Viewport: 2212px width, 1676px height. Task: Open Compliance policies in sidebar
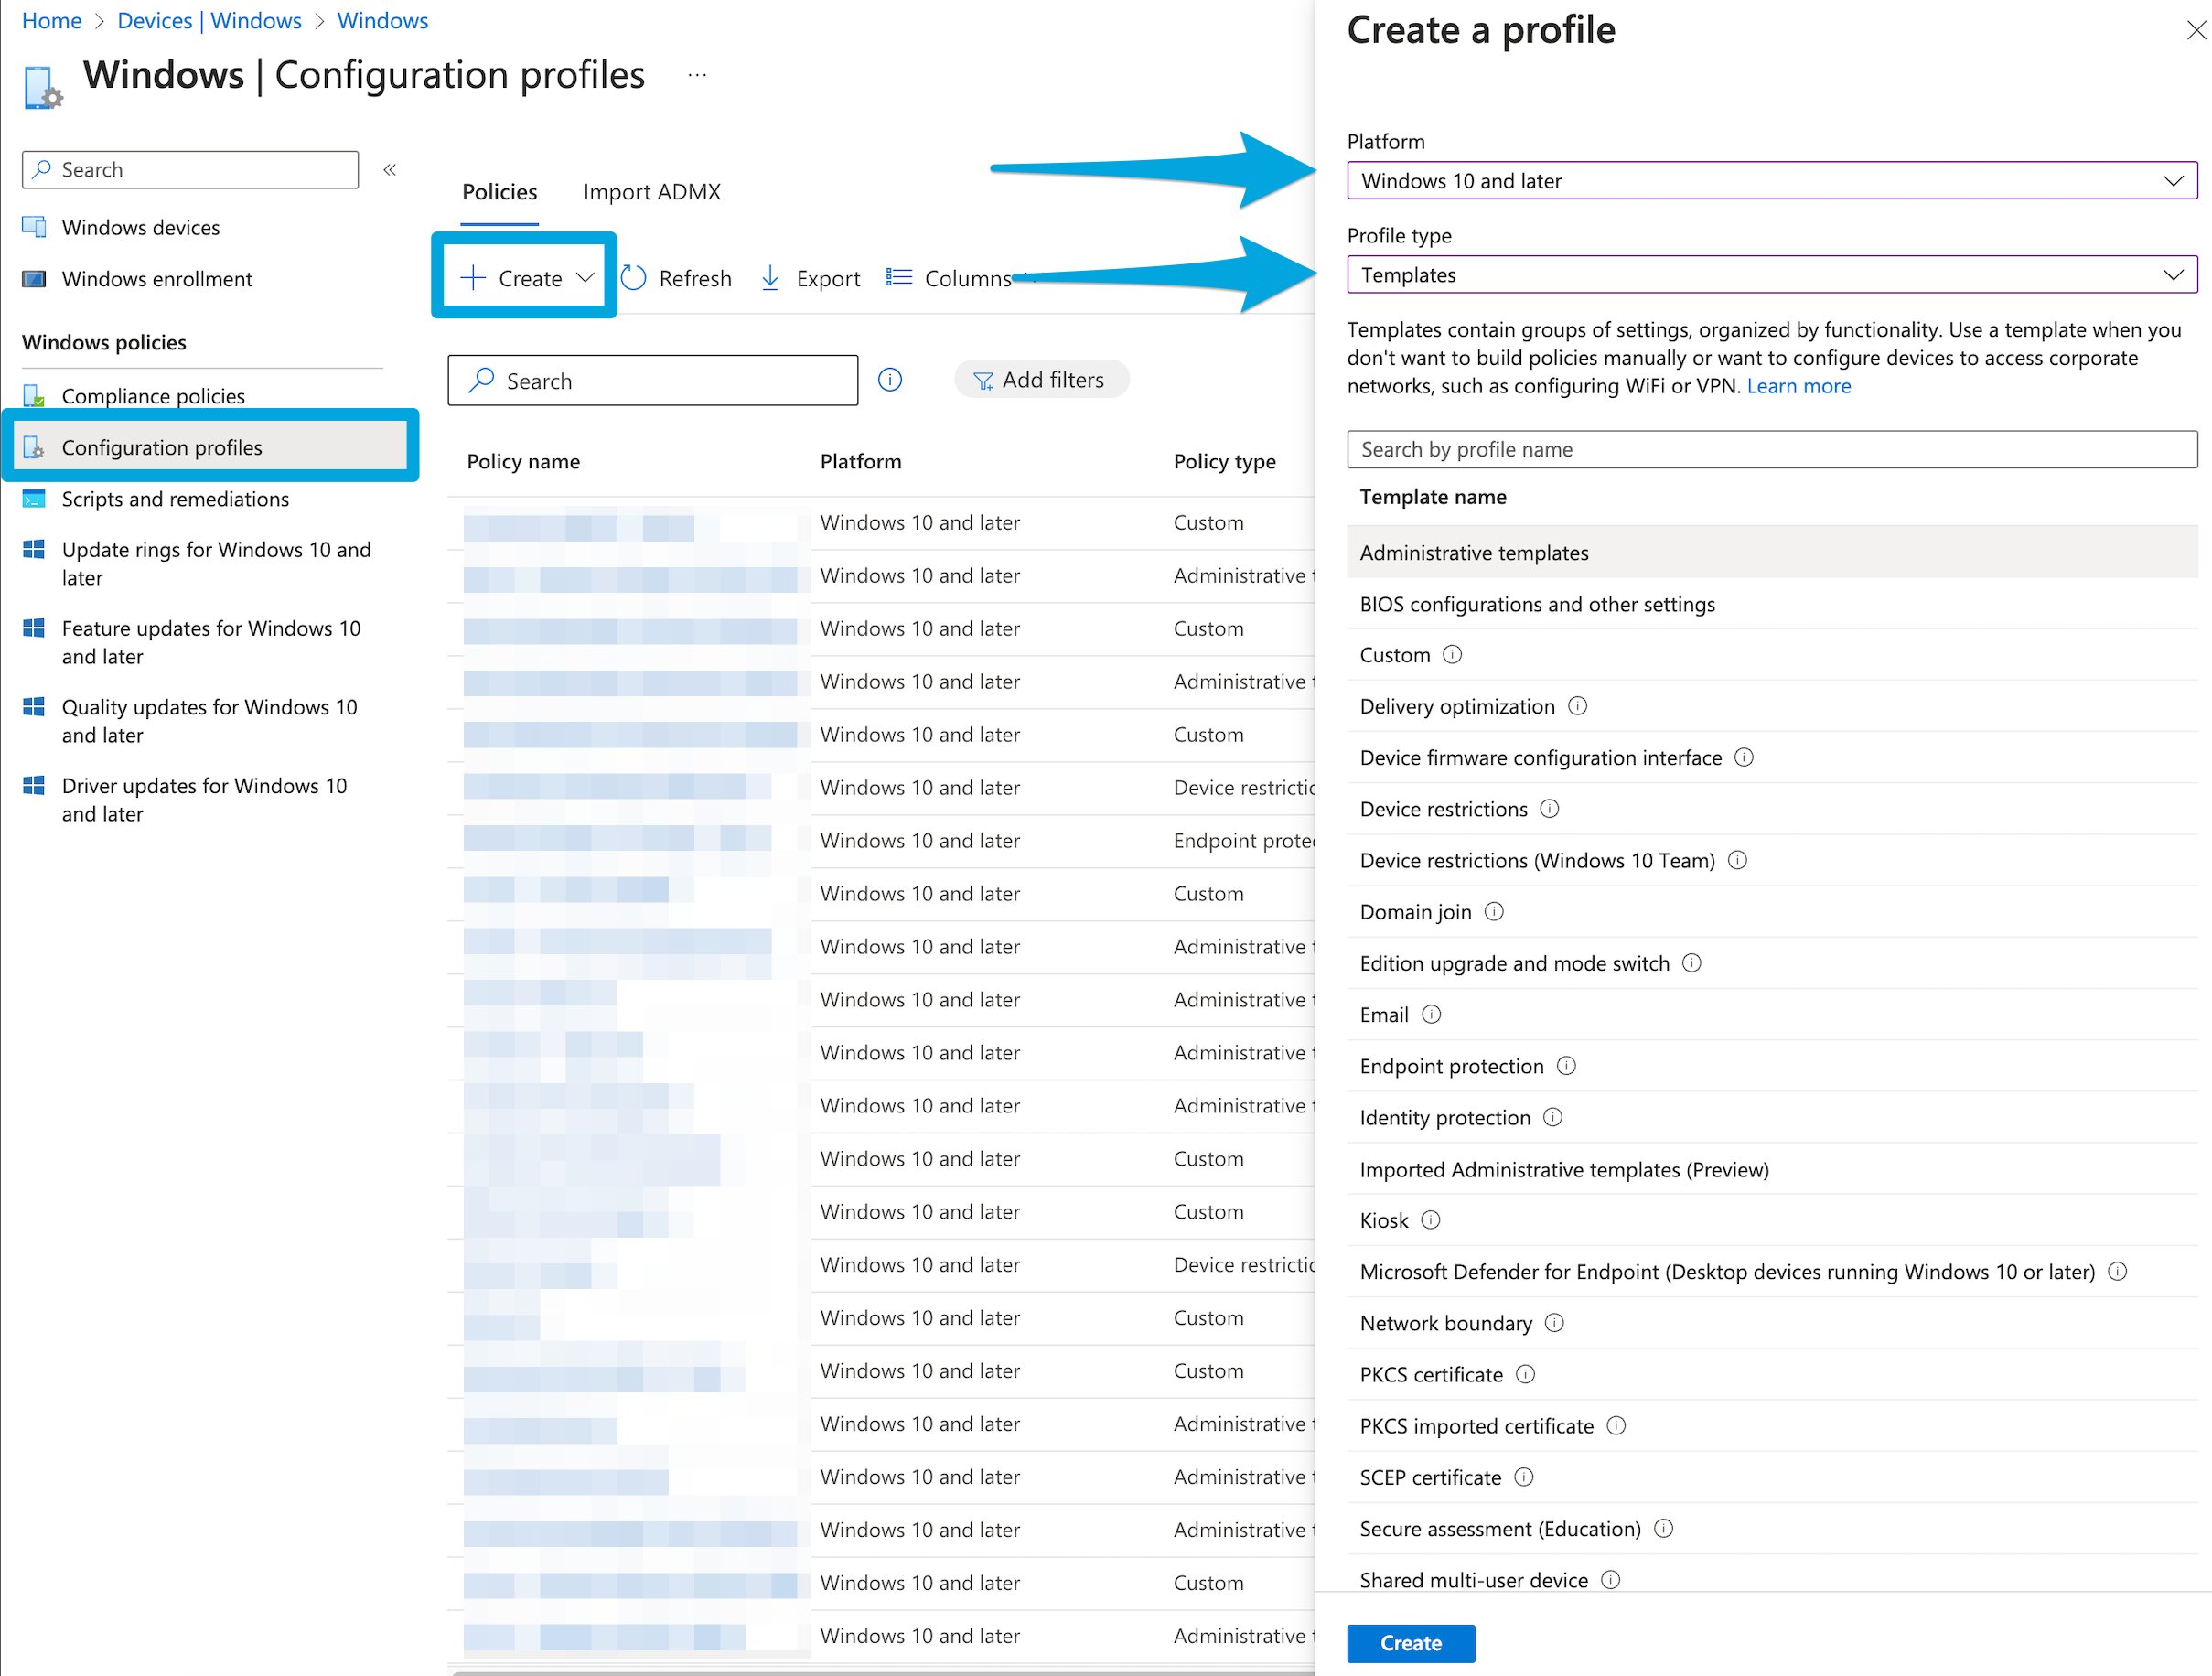(153, 396)
